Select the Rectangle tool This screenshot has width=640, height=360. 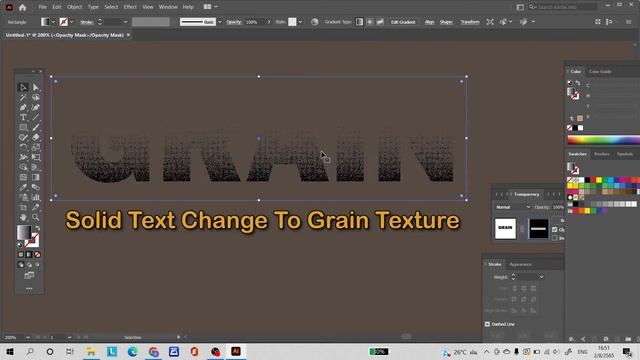23,127
